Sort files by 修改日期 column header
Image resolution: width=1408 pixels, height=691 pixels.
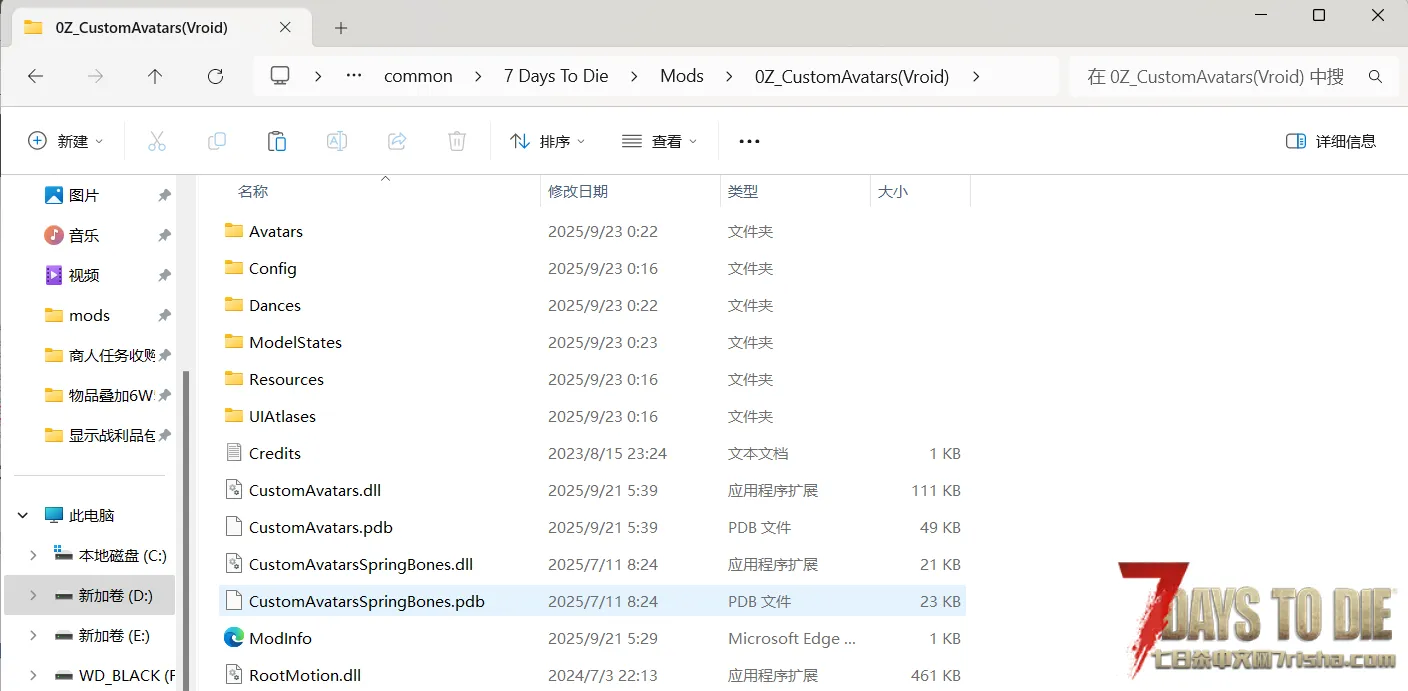click(x=578, y=191)
